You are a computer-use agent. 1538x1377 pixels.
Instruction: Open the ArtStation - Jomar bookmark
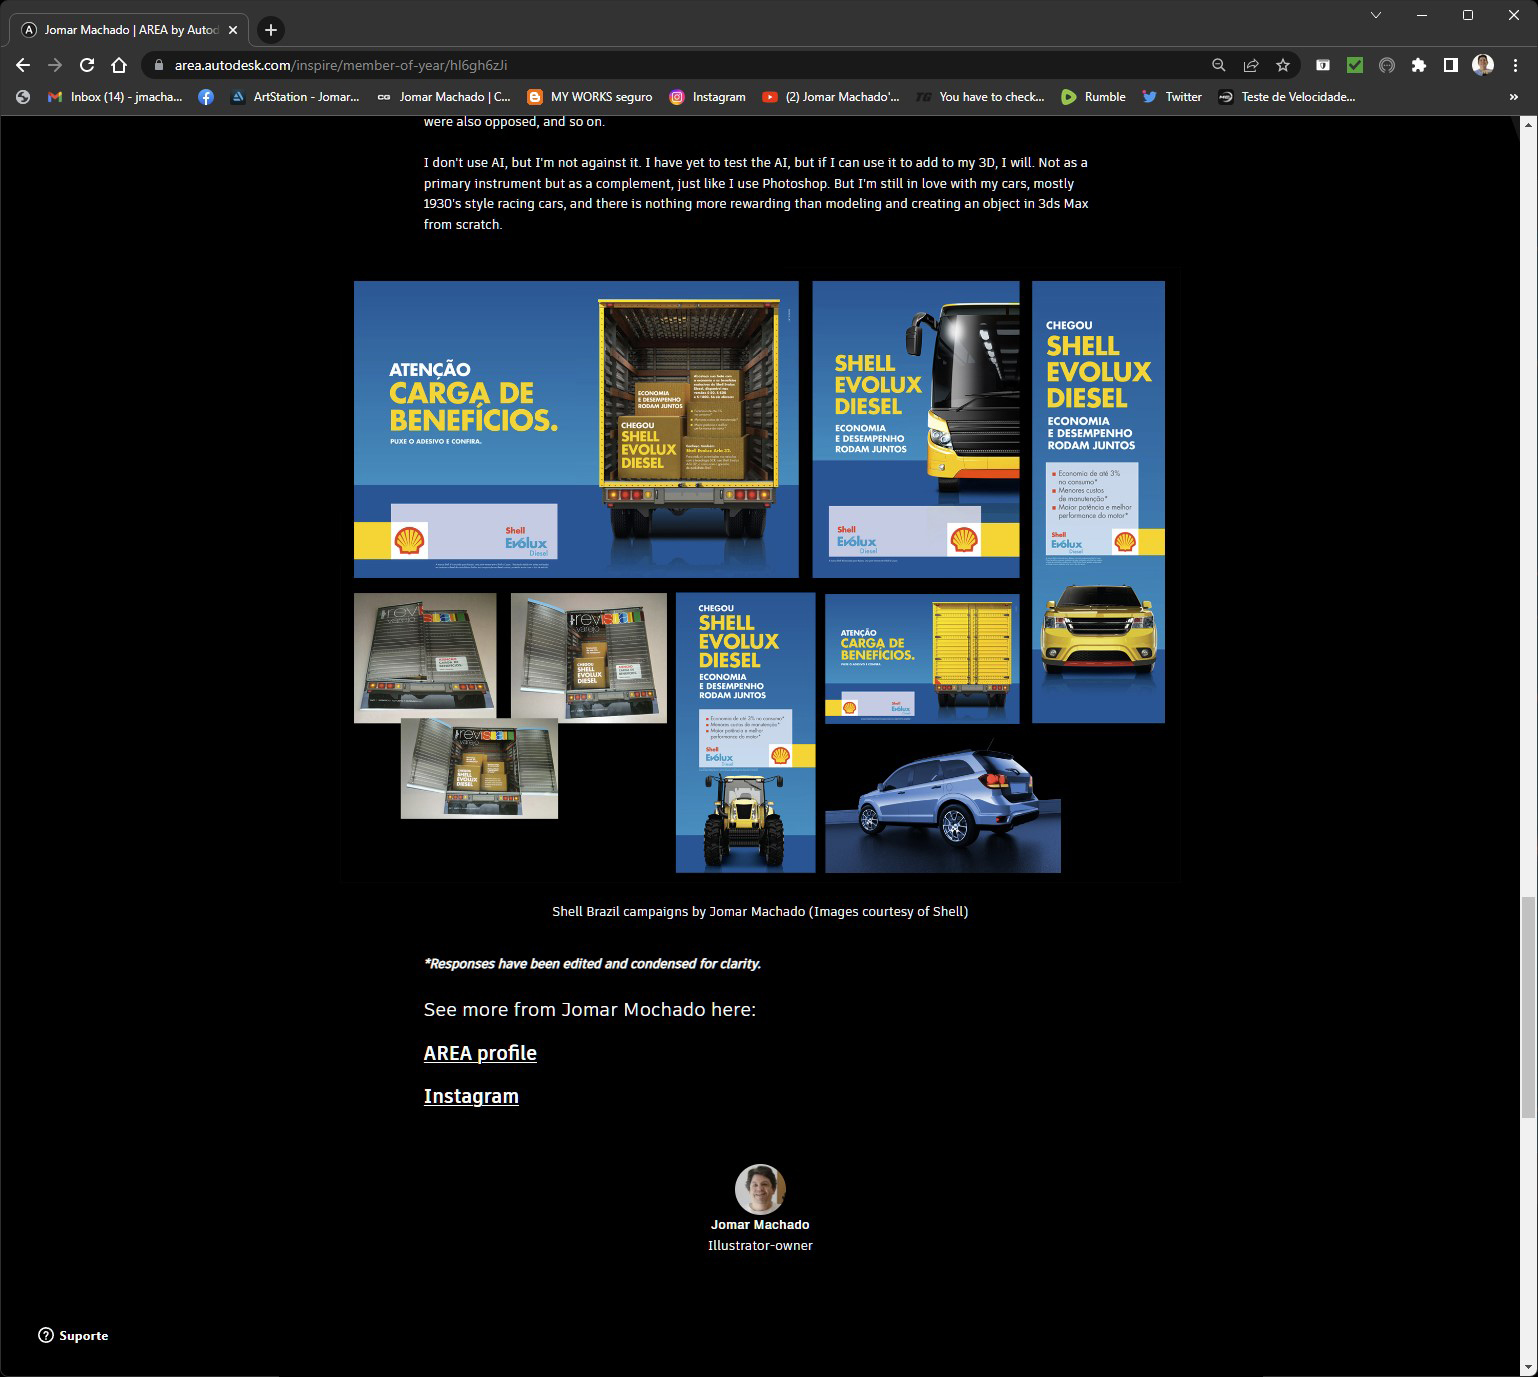pyautogui.click(x=295, y=97)
